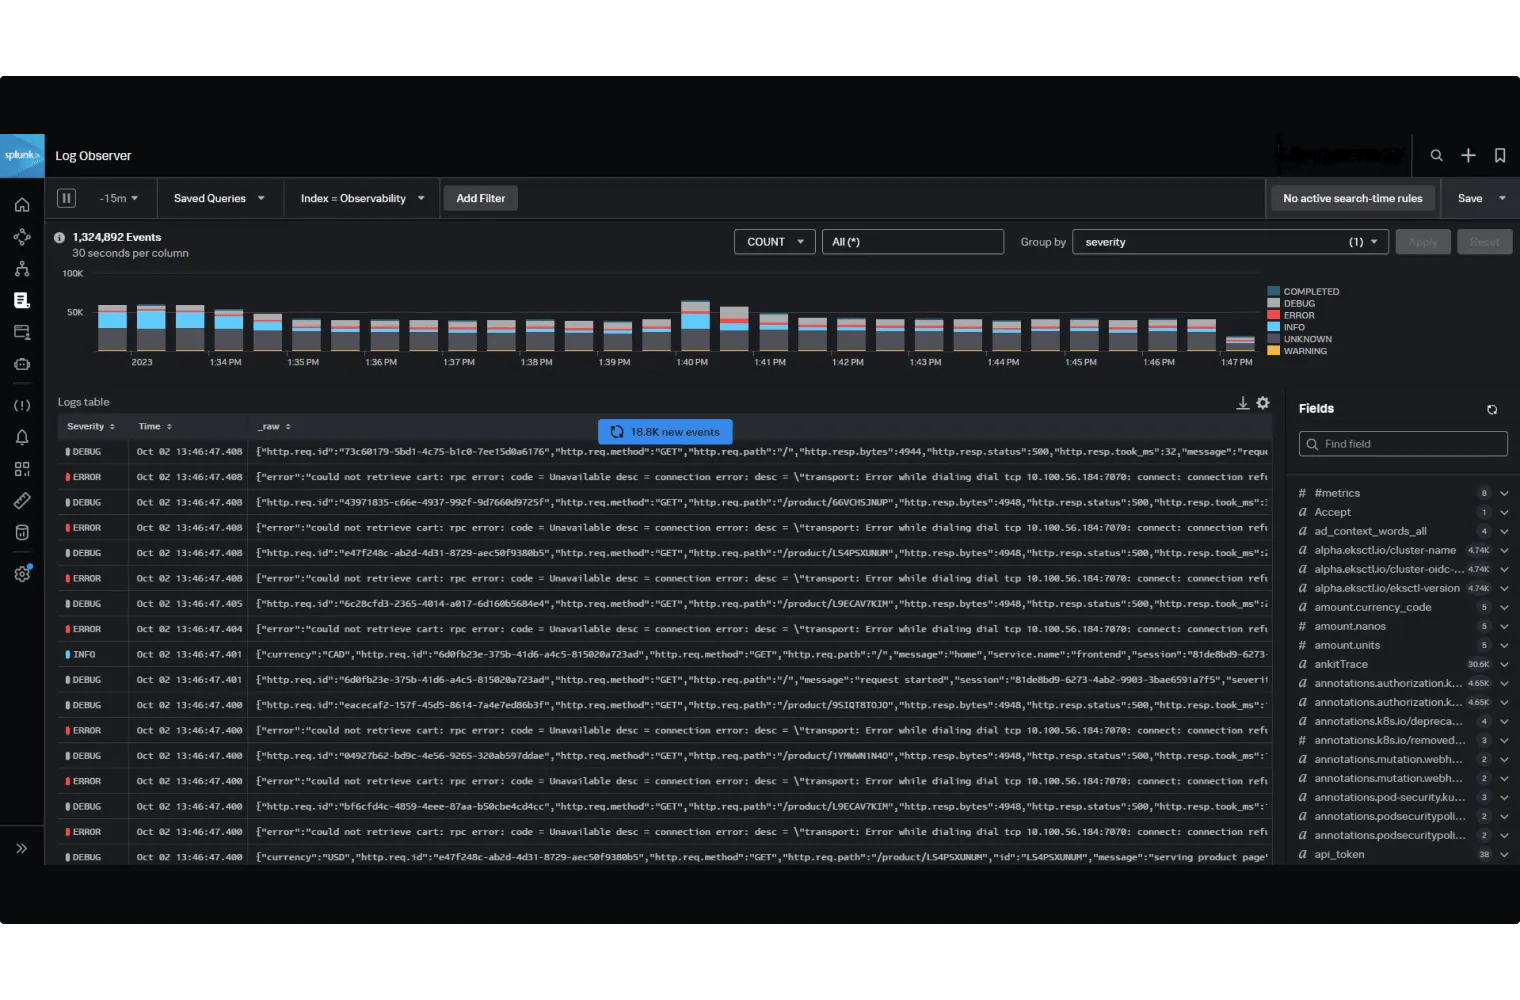Image resolution: width=1520 pixels, height=1000 pixels.
Task: Open the Alerts notification bell icon
Action: tap(22, 437)
